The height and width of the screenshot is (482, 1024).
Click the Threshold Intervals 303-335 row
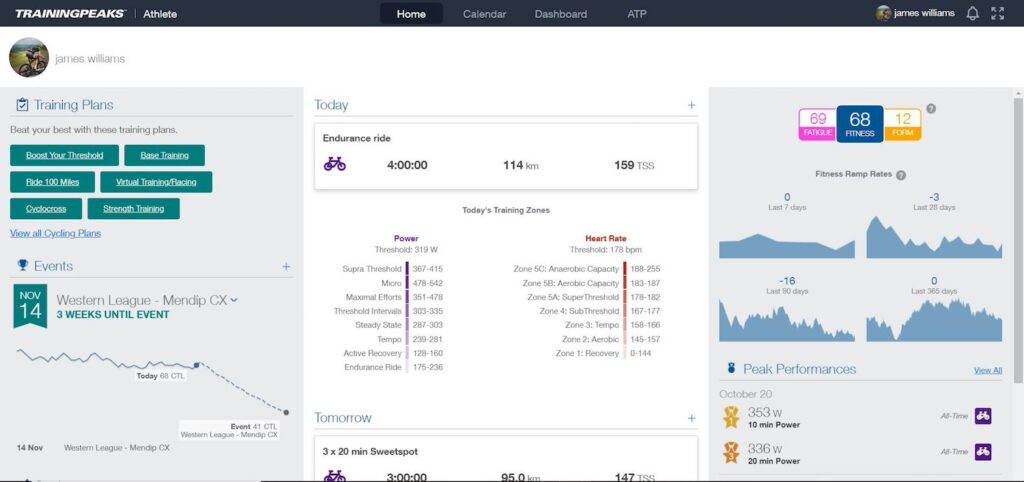[388, 311]
